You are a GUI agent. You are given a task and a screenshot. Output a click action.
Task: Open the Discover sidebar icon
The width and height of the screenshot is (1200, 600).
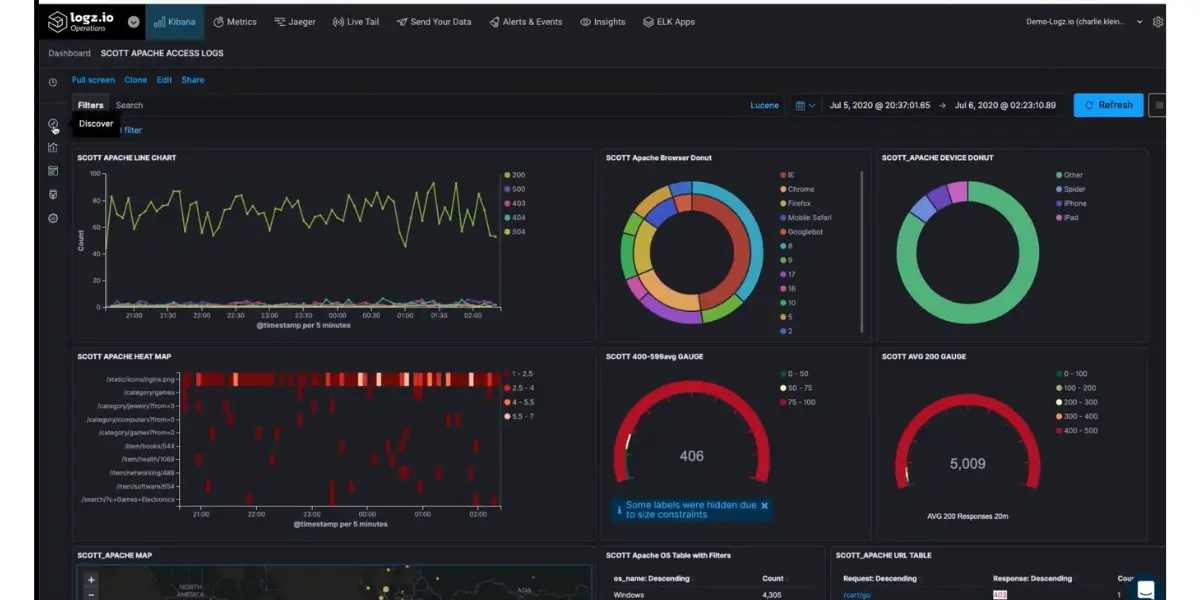53,124
